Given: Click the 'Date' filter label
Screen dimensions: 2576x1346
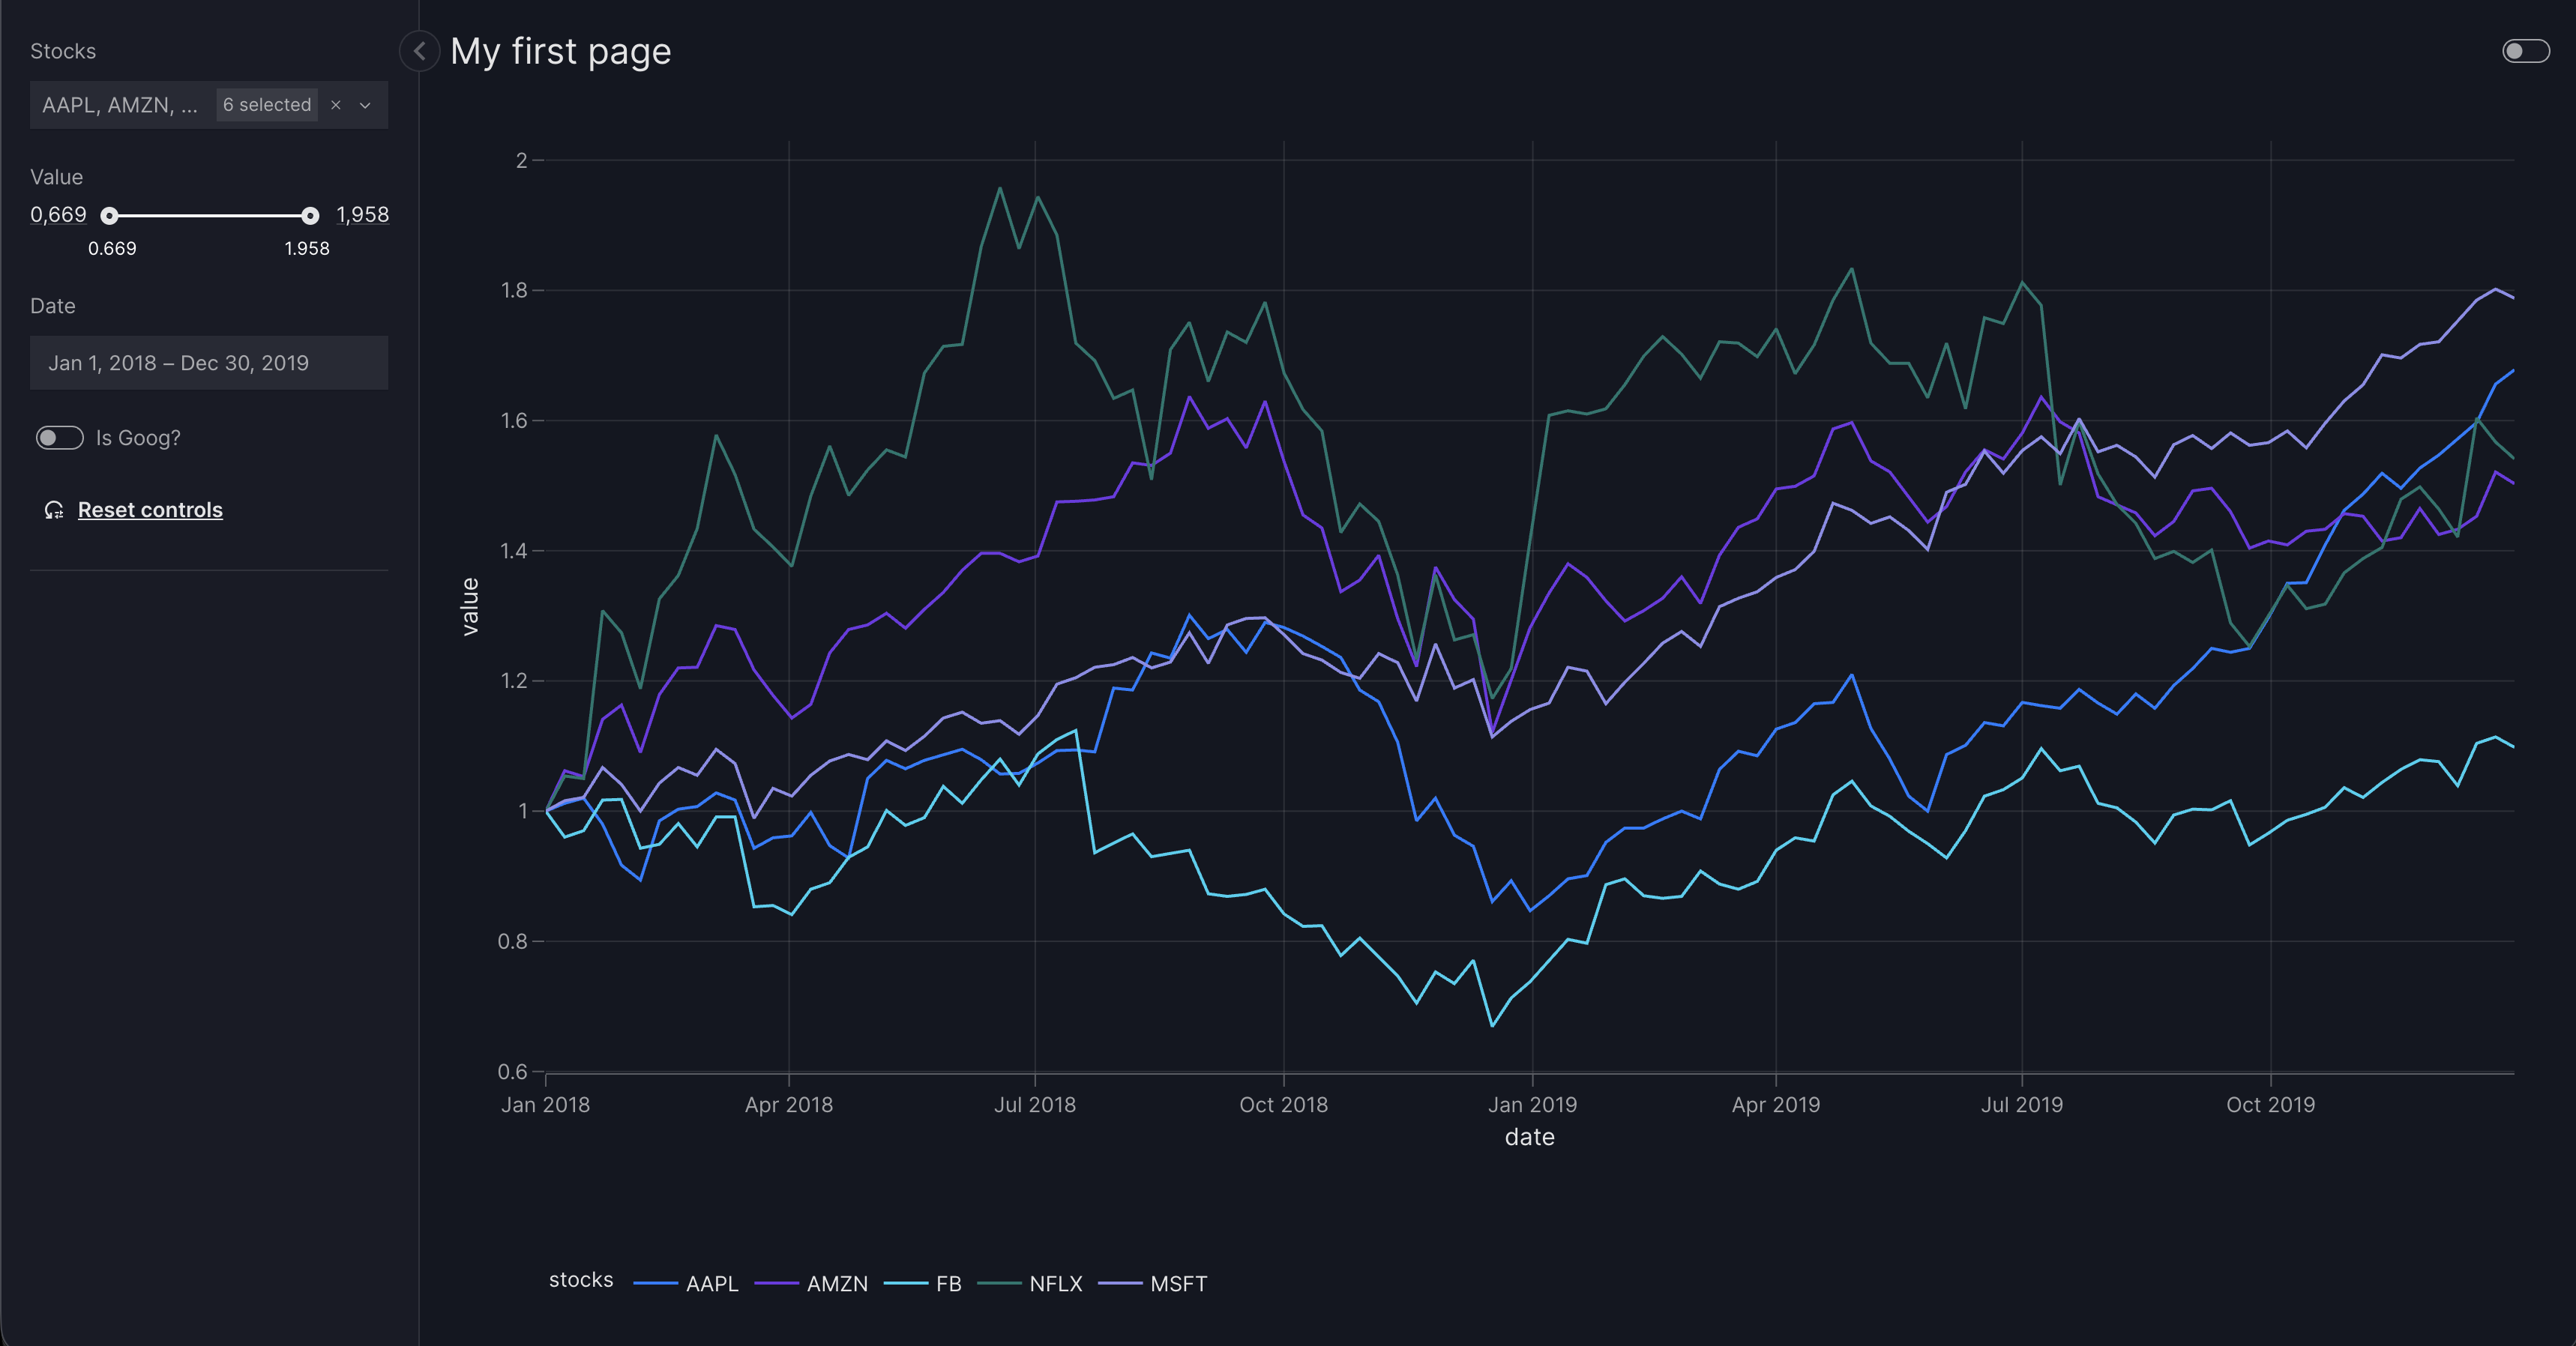Looking at the screenshot, I should pos(53,306).
